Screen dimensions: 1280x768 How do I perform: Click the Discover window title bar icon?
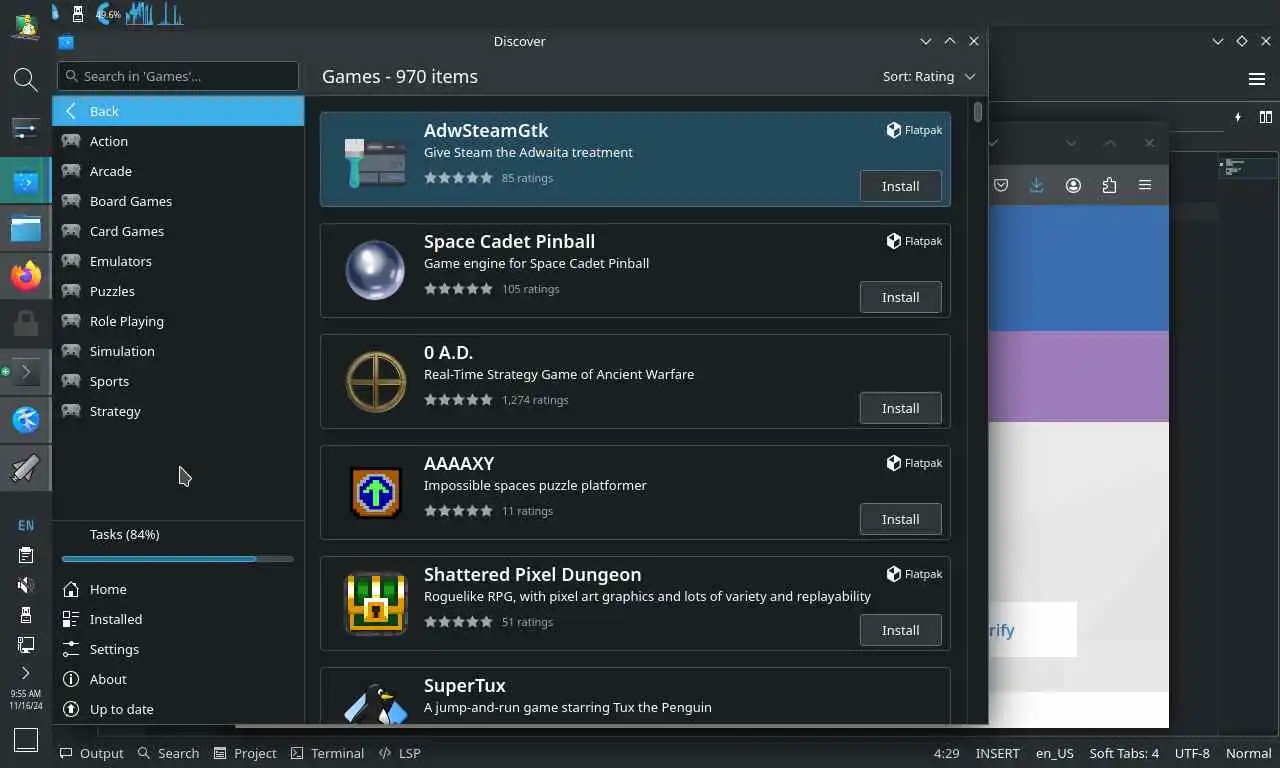pos(66,41)
